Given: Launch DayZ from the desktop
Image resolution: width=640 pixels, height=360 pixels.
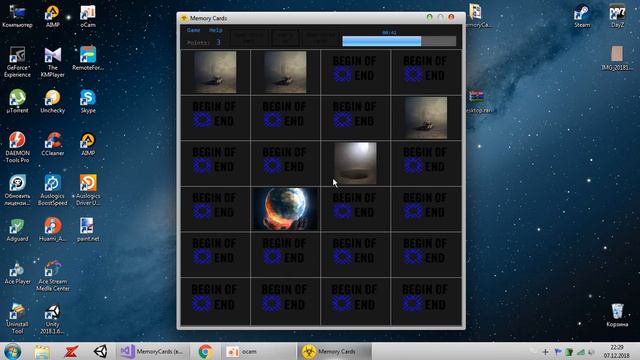Looking at the screenshot, I should pos(617,16).
